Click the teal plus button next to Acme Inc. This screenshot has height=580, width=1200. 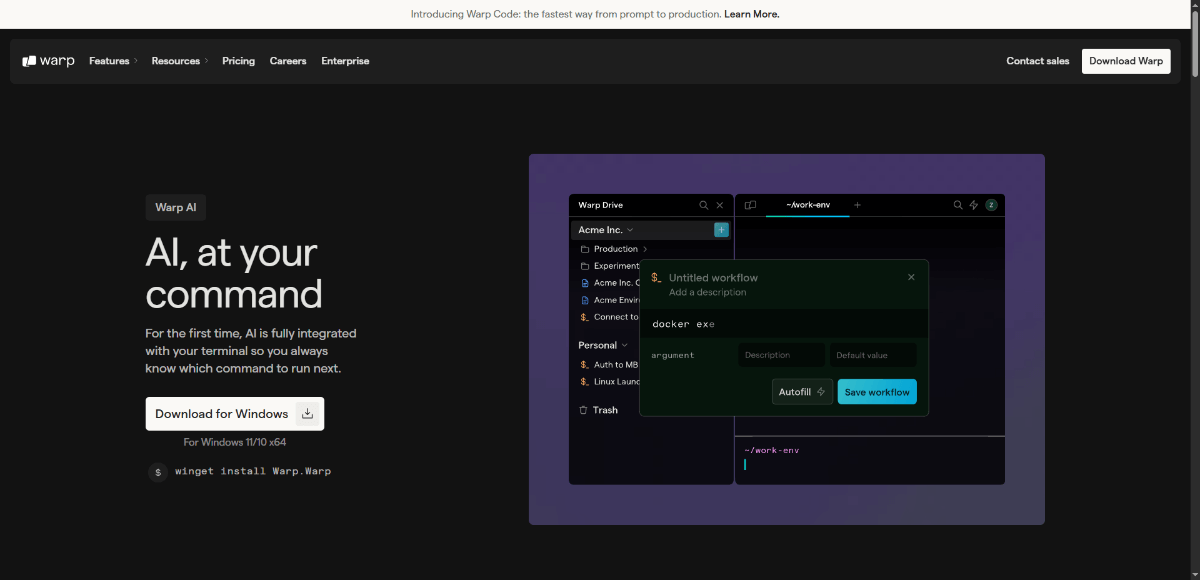click(x=721, y=230)
